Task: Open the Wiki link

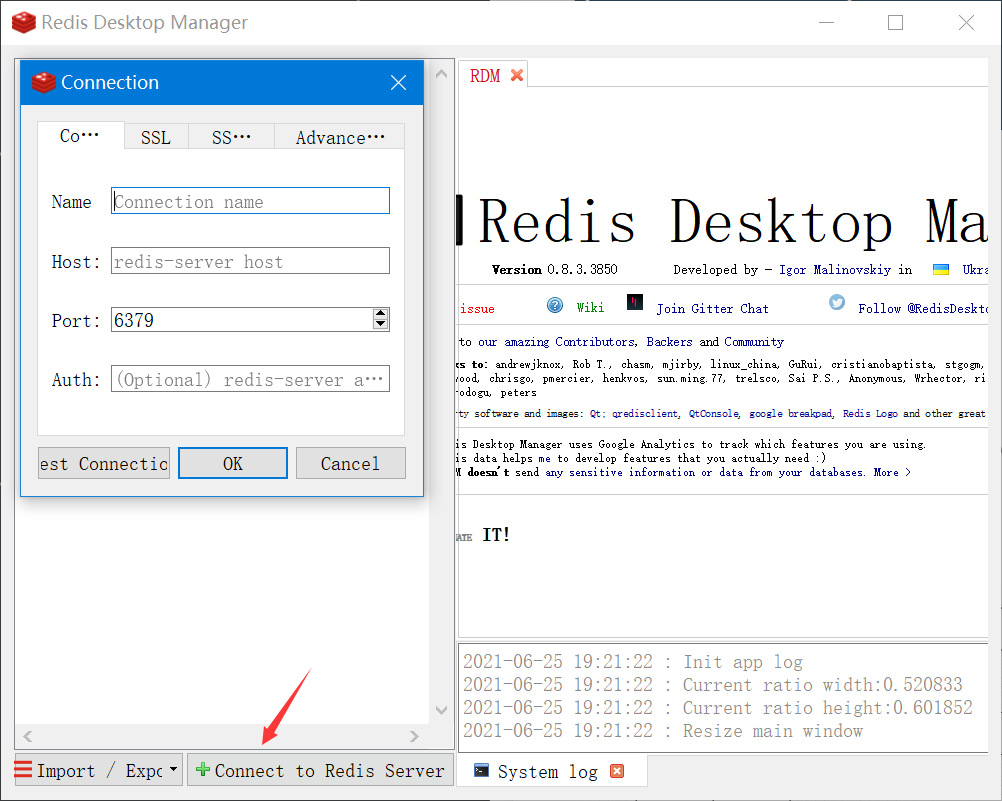Action: pyautogui.click(x=590, y=307)
